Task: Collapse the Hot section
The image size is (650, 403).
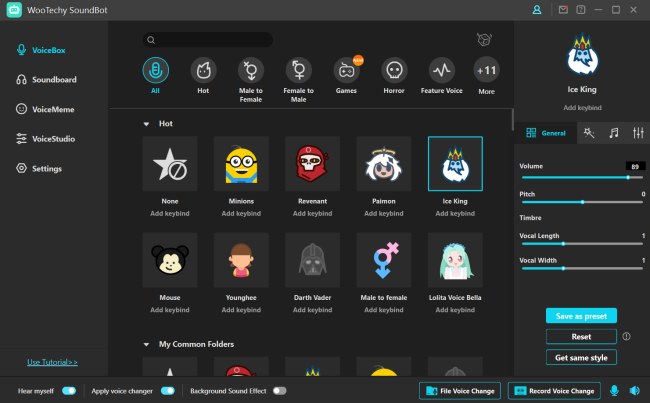Action: [146, 124]
